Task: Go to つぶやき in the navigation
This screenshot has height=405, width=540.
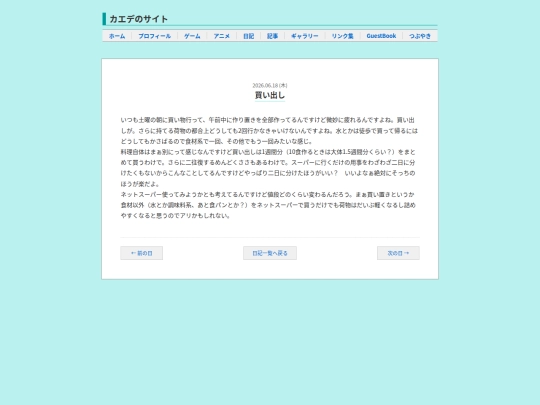Action: (420, 36)
